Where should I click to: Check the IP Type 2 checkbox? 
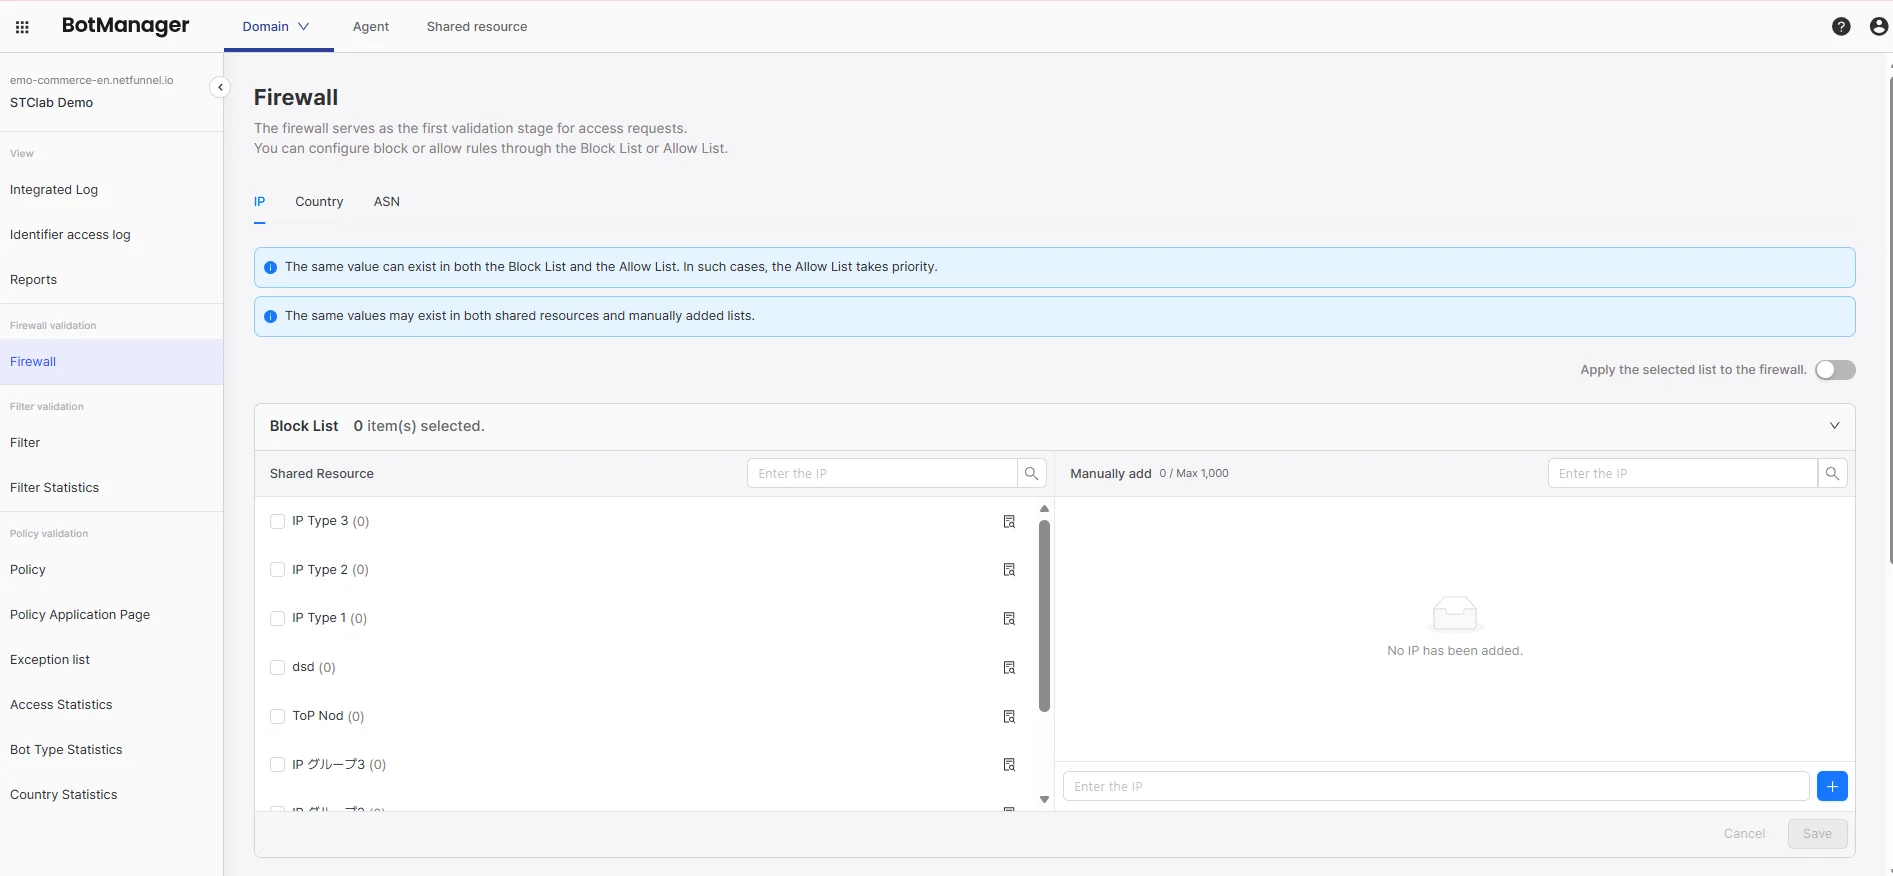(x=278, y=570)
